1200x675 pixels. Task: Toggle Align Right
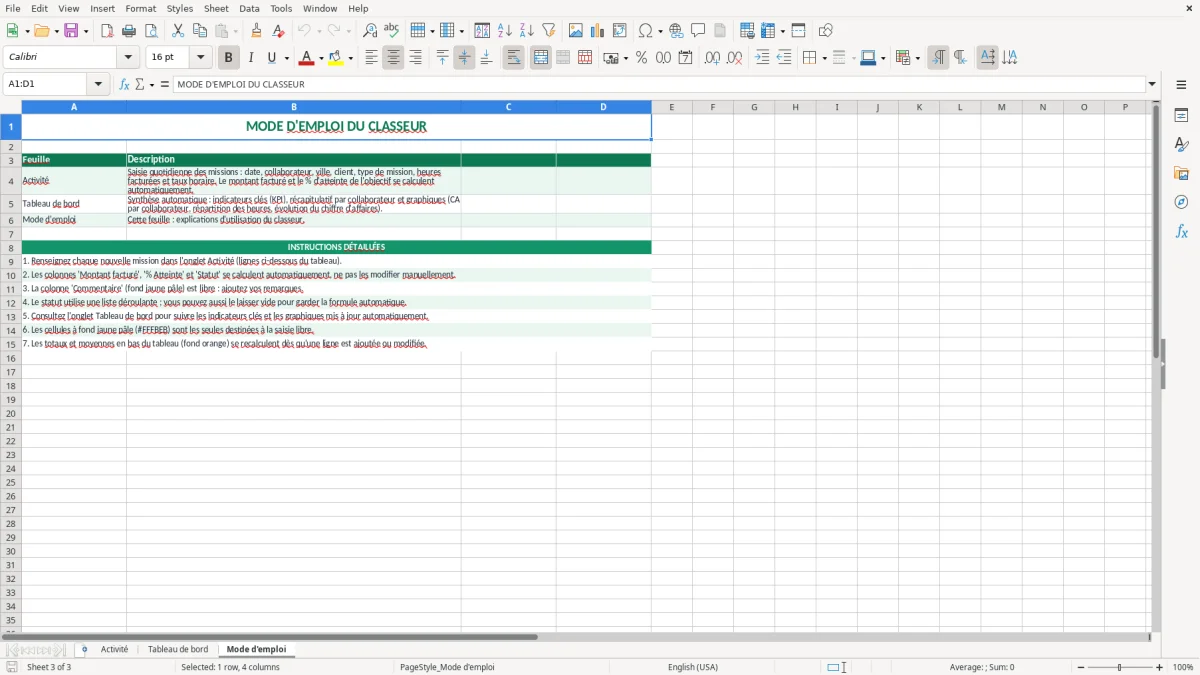(x=415, y=58)
